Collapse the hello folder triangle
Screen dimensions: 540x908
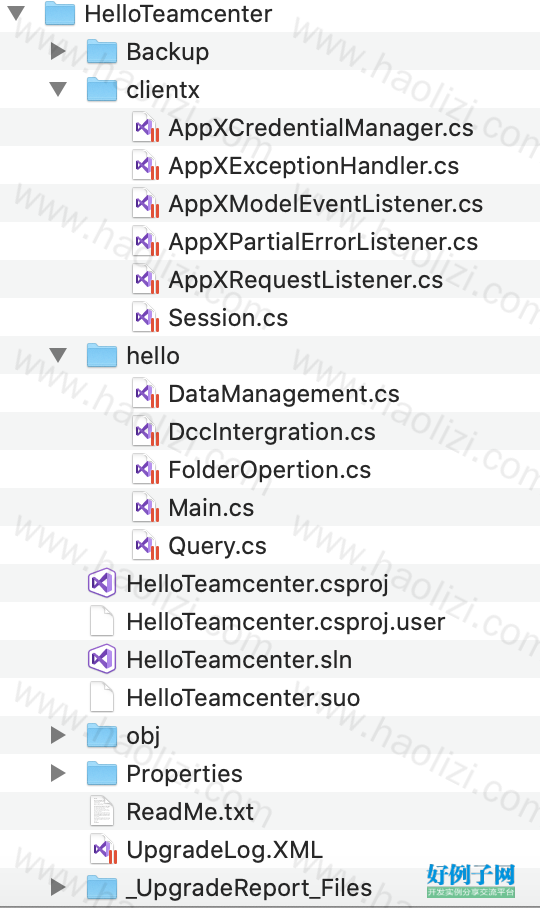click(x=58, y=355)
